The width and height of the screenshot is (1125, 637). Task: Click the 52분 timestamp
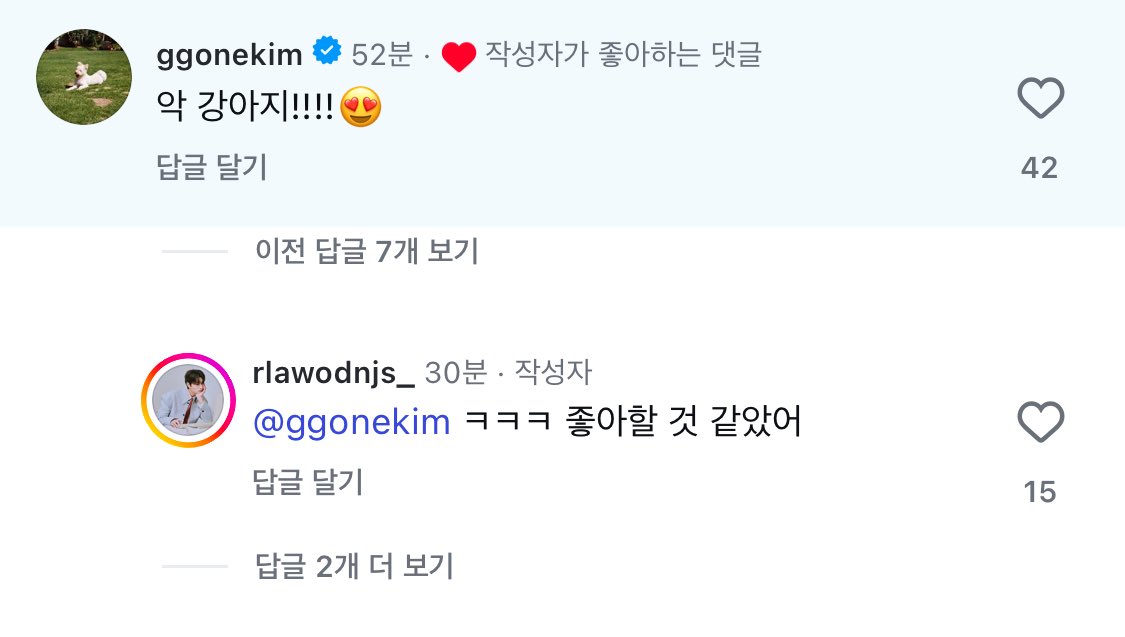coord(382,55)
